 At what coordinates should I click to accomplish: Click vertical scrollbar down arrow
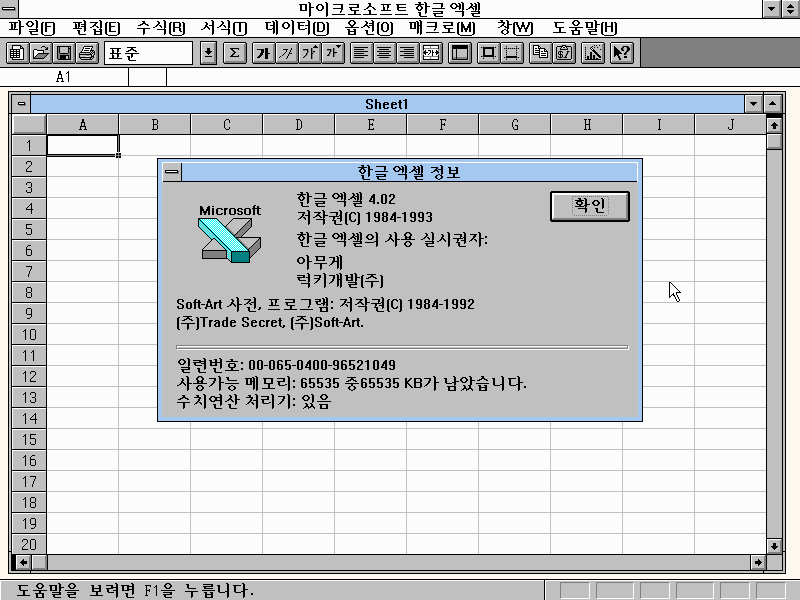[x=774, y=546]
